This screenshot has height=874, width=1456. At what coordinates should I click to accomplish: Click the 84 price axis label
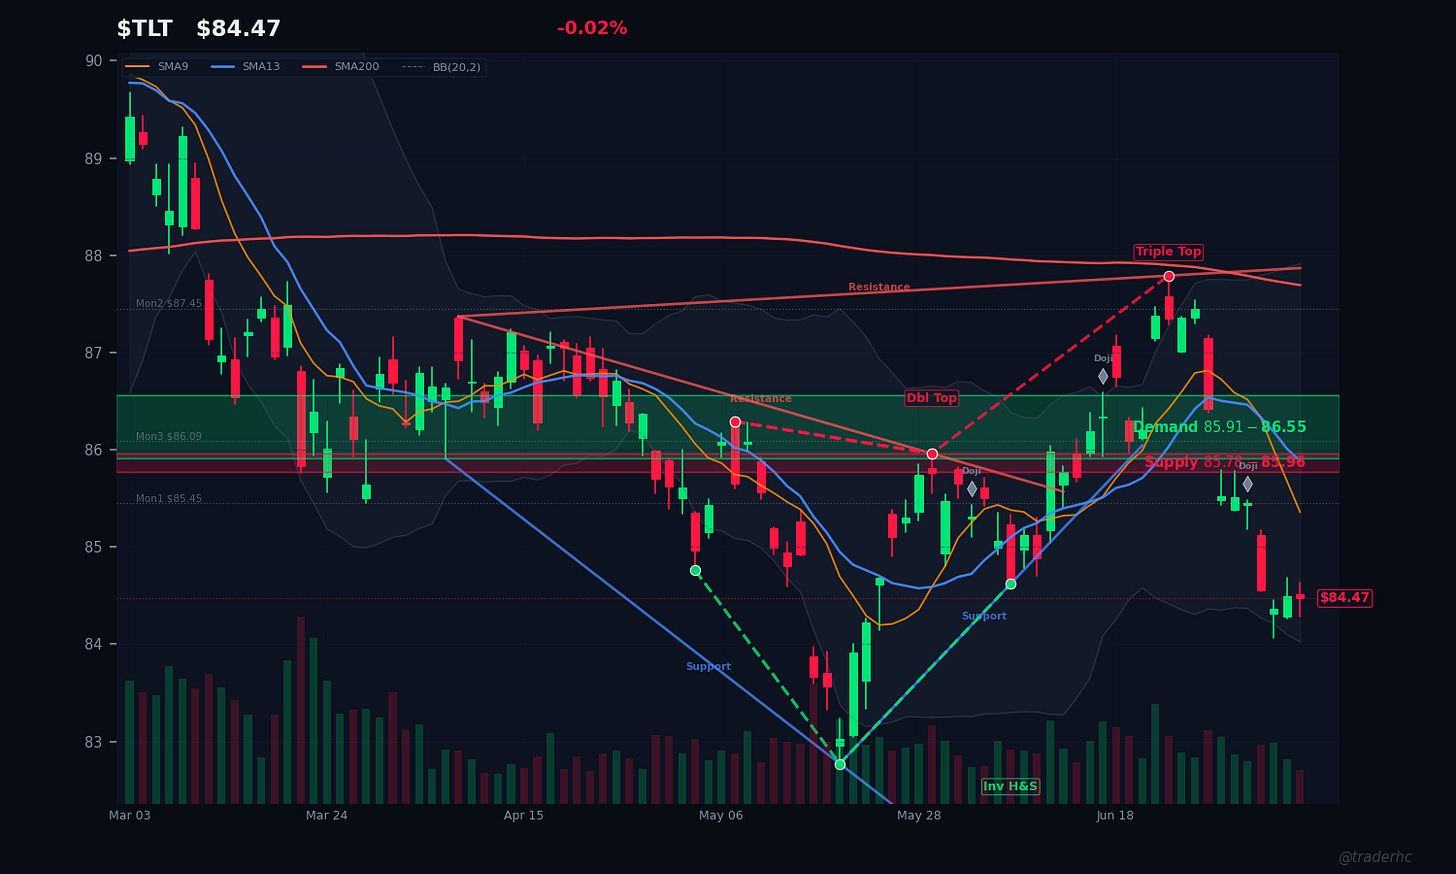tap(93, 644)
